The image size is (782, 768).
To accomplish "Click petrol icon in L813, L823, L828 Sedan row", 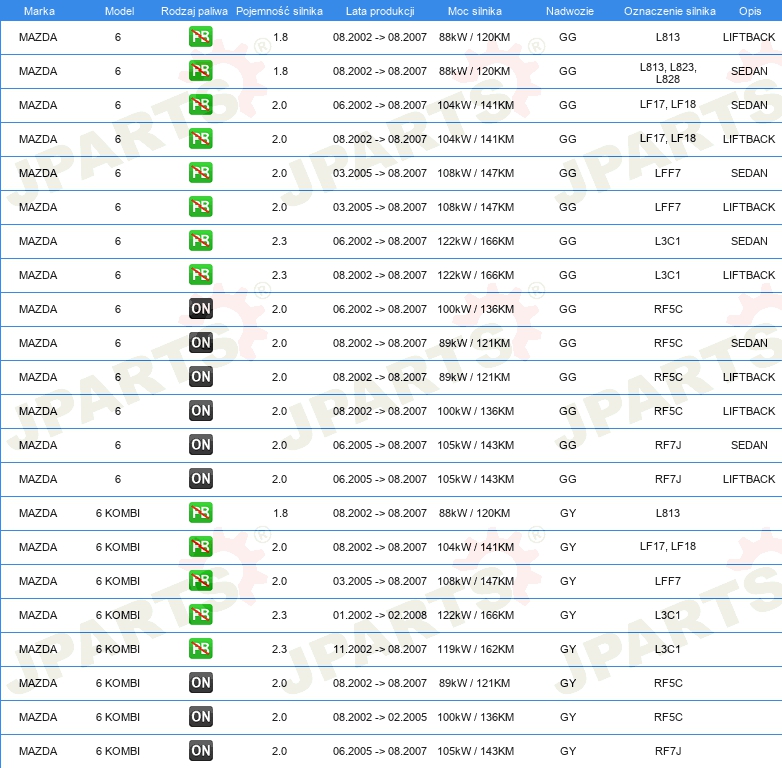I will 200,71.
